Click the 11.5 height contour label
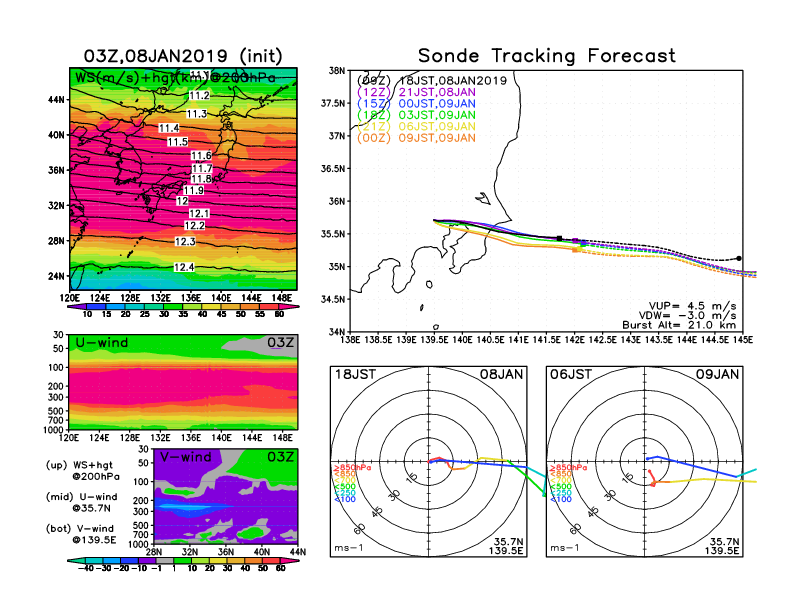 (178, 142)
